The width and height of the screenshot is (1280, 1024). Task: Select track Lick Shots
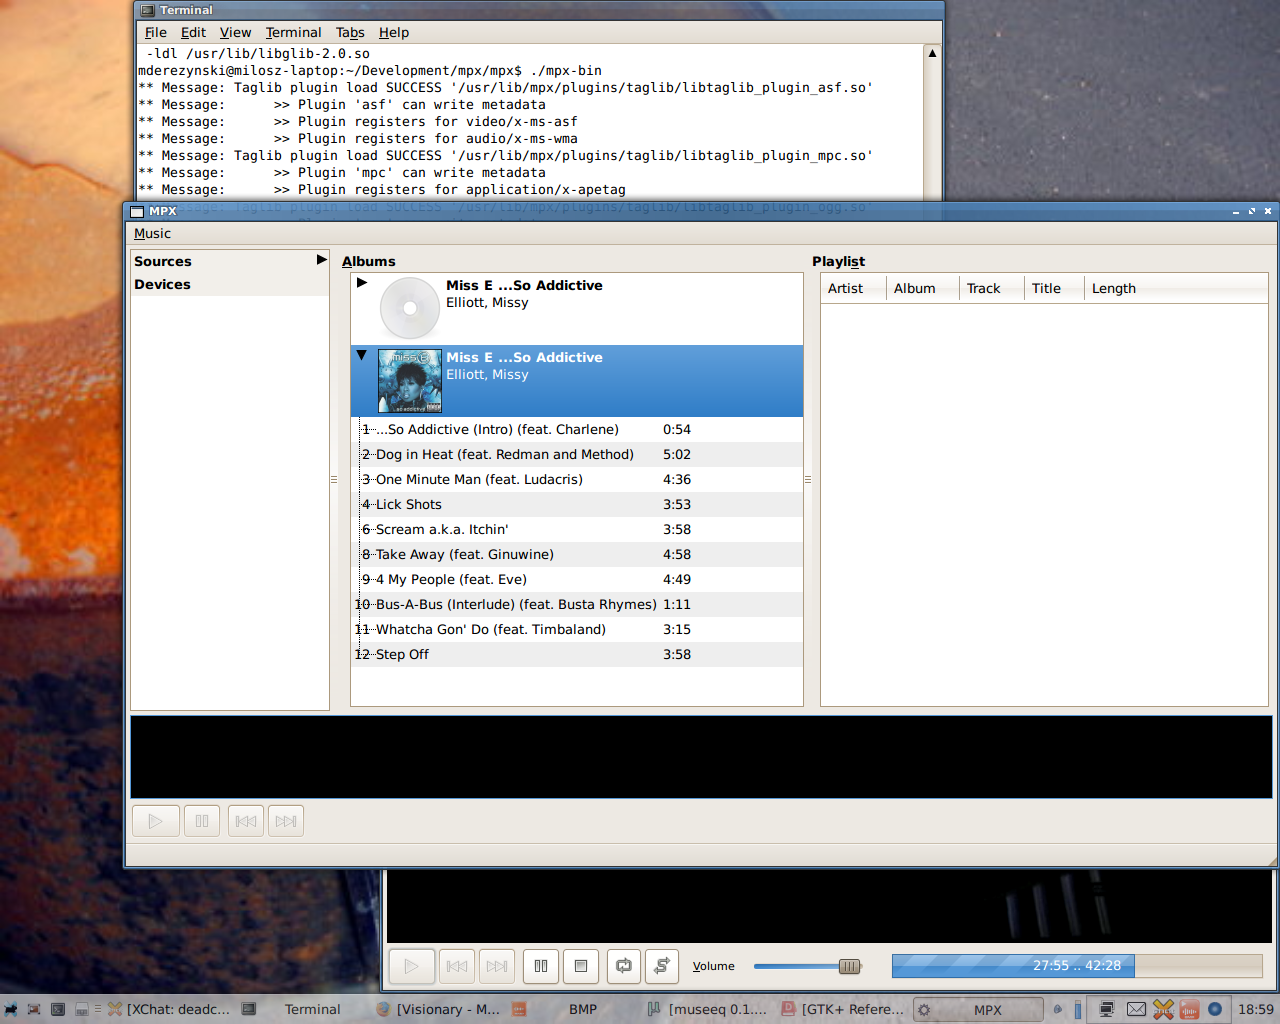pyautogui.click(x=577, y=504)
